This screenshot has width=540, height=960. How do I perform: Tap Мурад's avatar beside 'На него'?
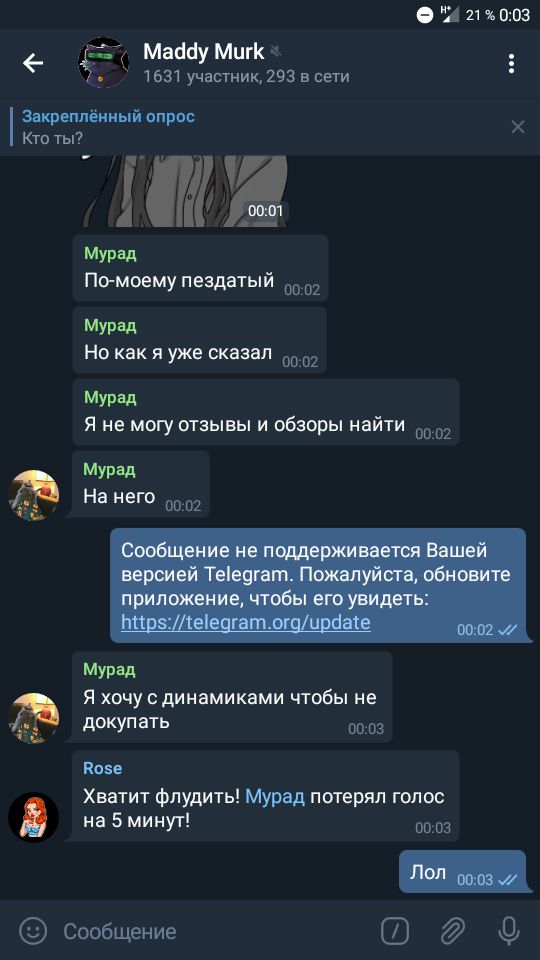(x=34, y=495)
